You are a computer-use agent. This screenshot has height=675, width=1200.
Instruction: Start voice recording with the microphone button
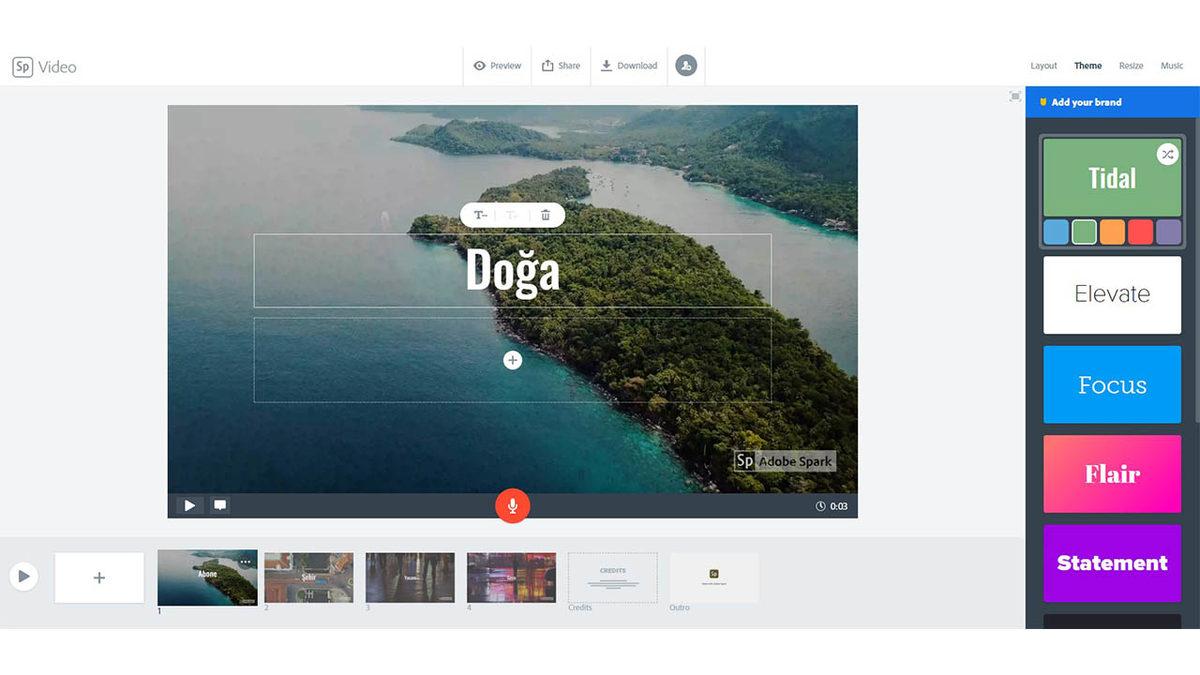pos(512,505)
